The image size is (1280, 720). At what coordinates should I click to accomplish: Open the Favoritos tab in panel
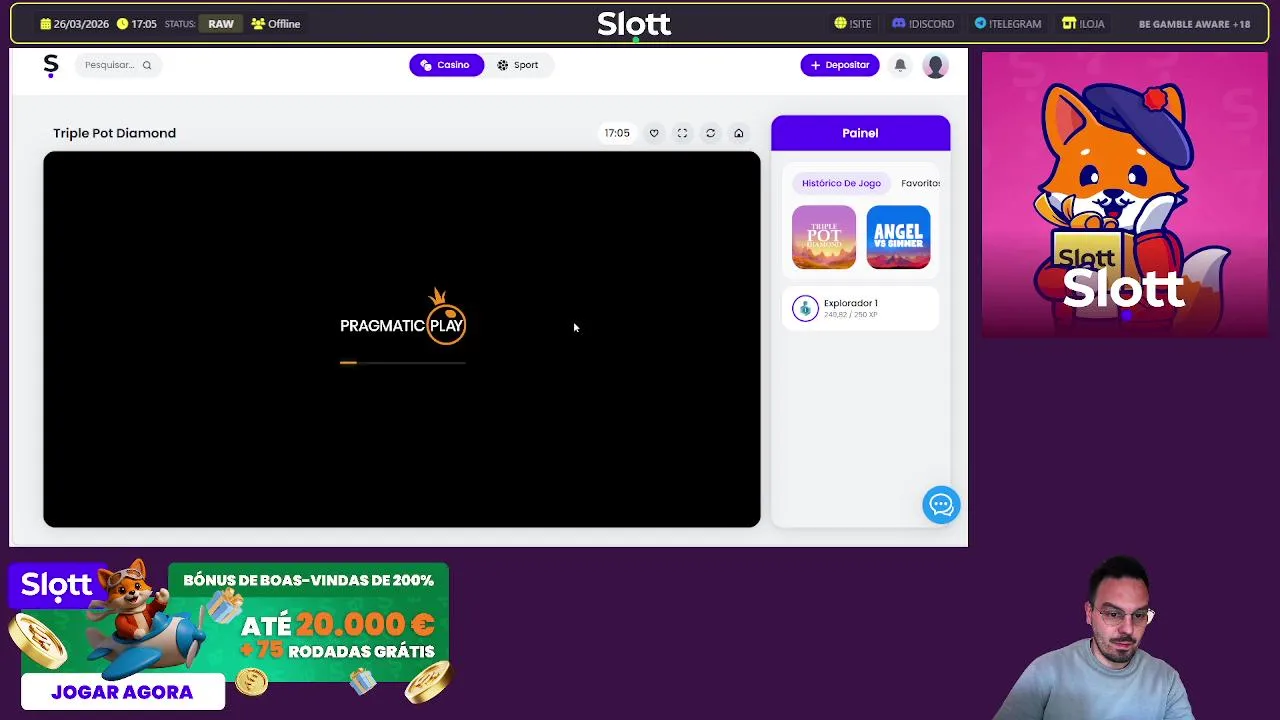(x=920, y=183)
